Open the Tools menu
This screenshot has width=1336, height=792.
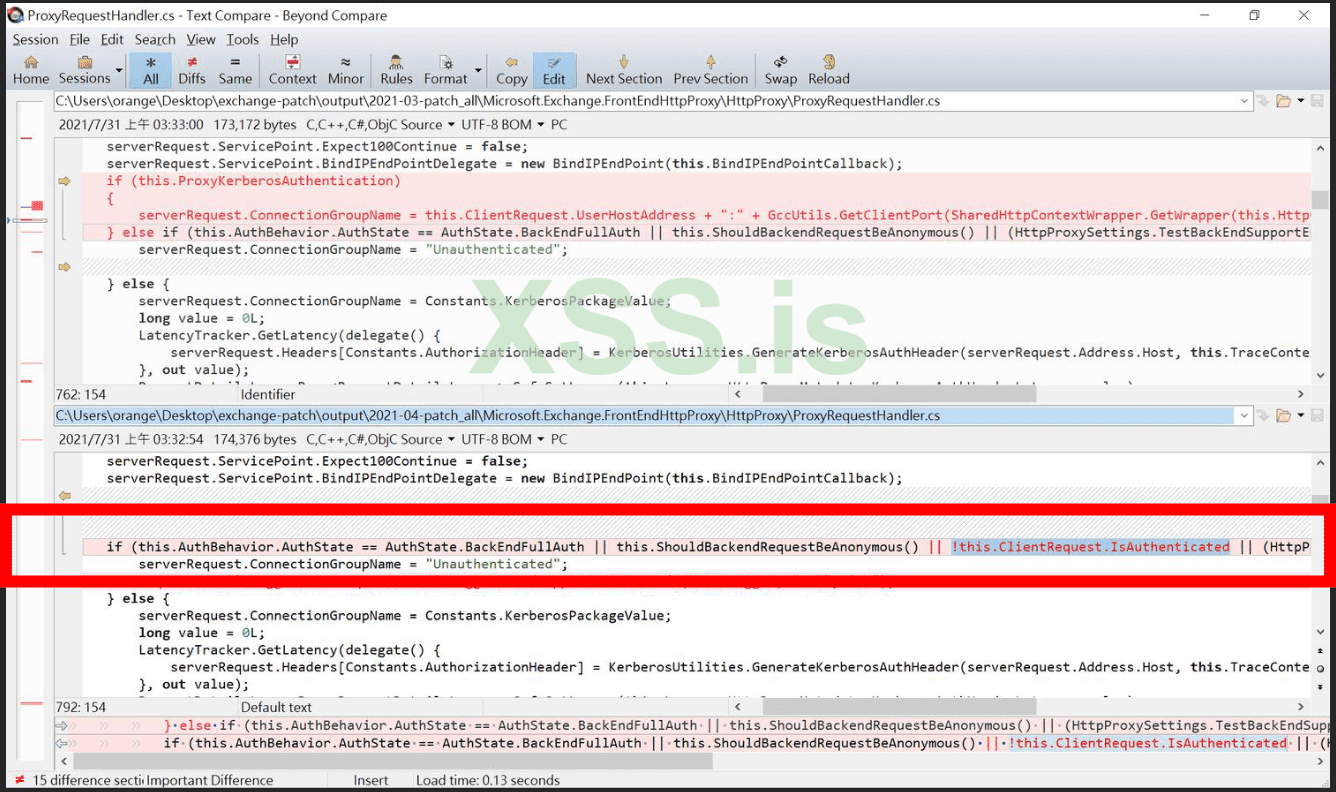click(242, 39)
